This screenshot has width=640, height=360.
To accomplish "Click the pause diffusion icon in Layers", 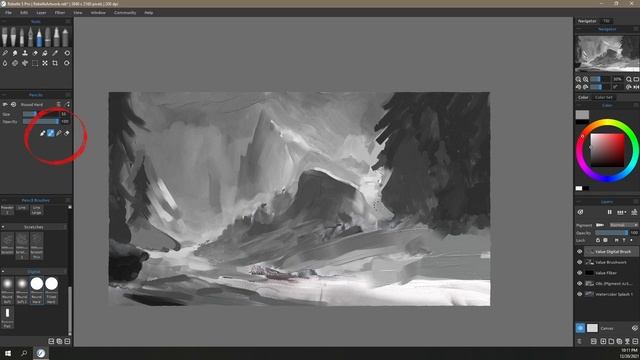I will pos(609,212).
